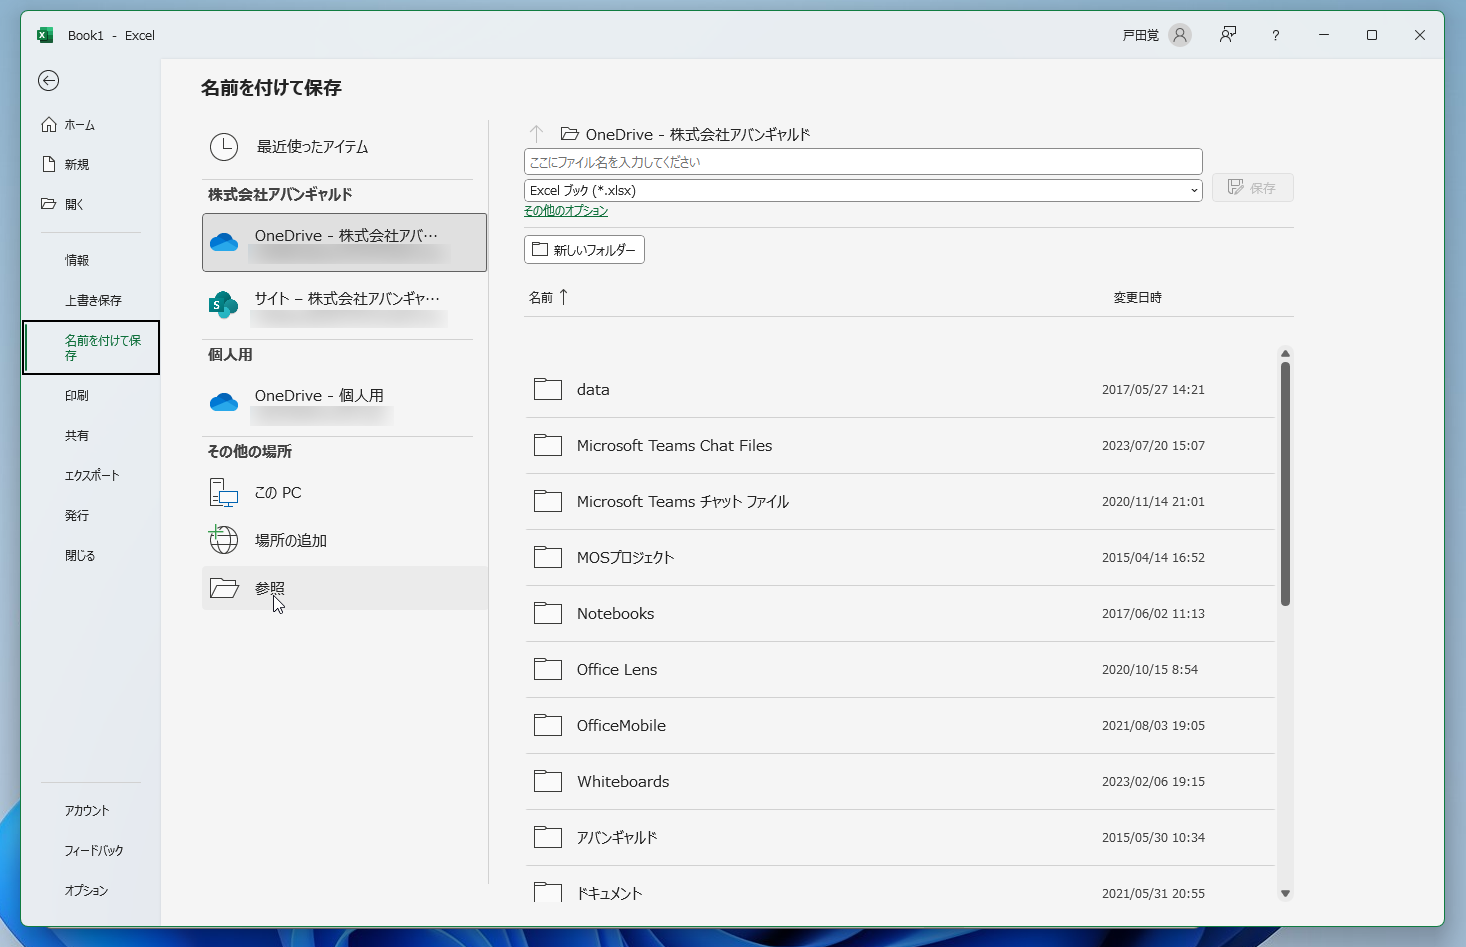Screen dimensions: 1466x947
Task: Click the 戸田覚 account avatar icon
Action: point(1180,35)
